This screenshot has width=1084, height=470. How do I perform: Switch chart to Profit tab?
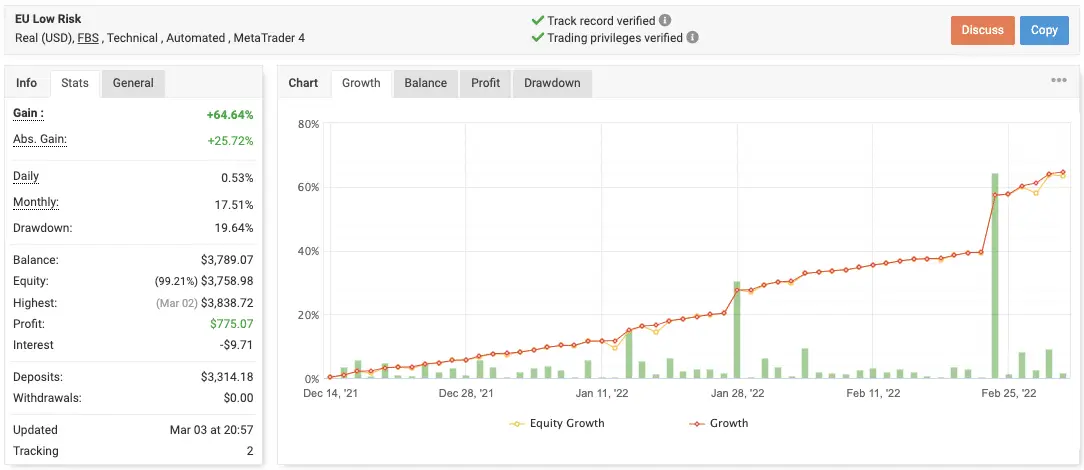point(485,83)
